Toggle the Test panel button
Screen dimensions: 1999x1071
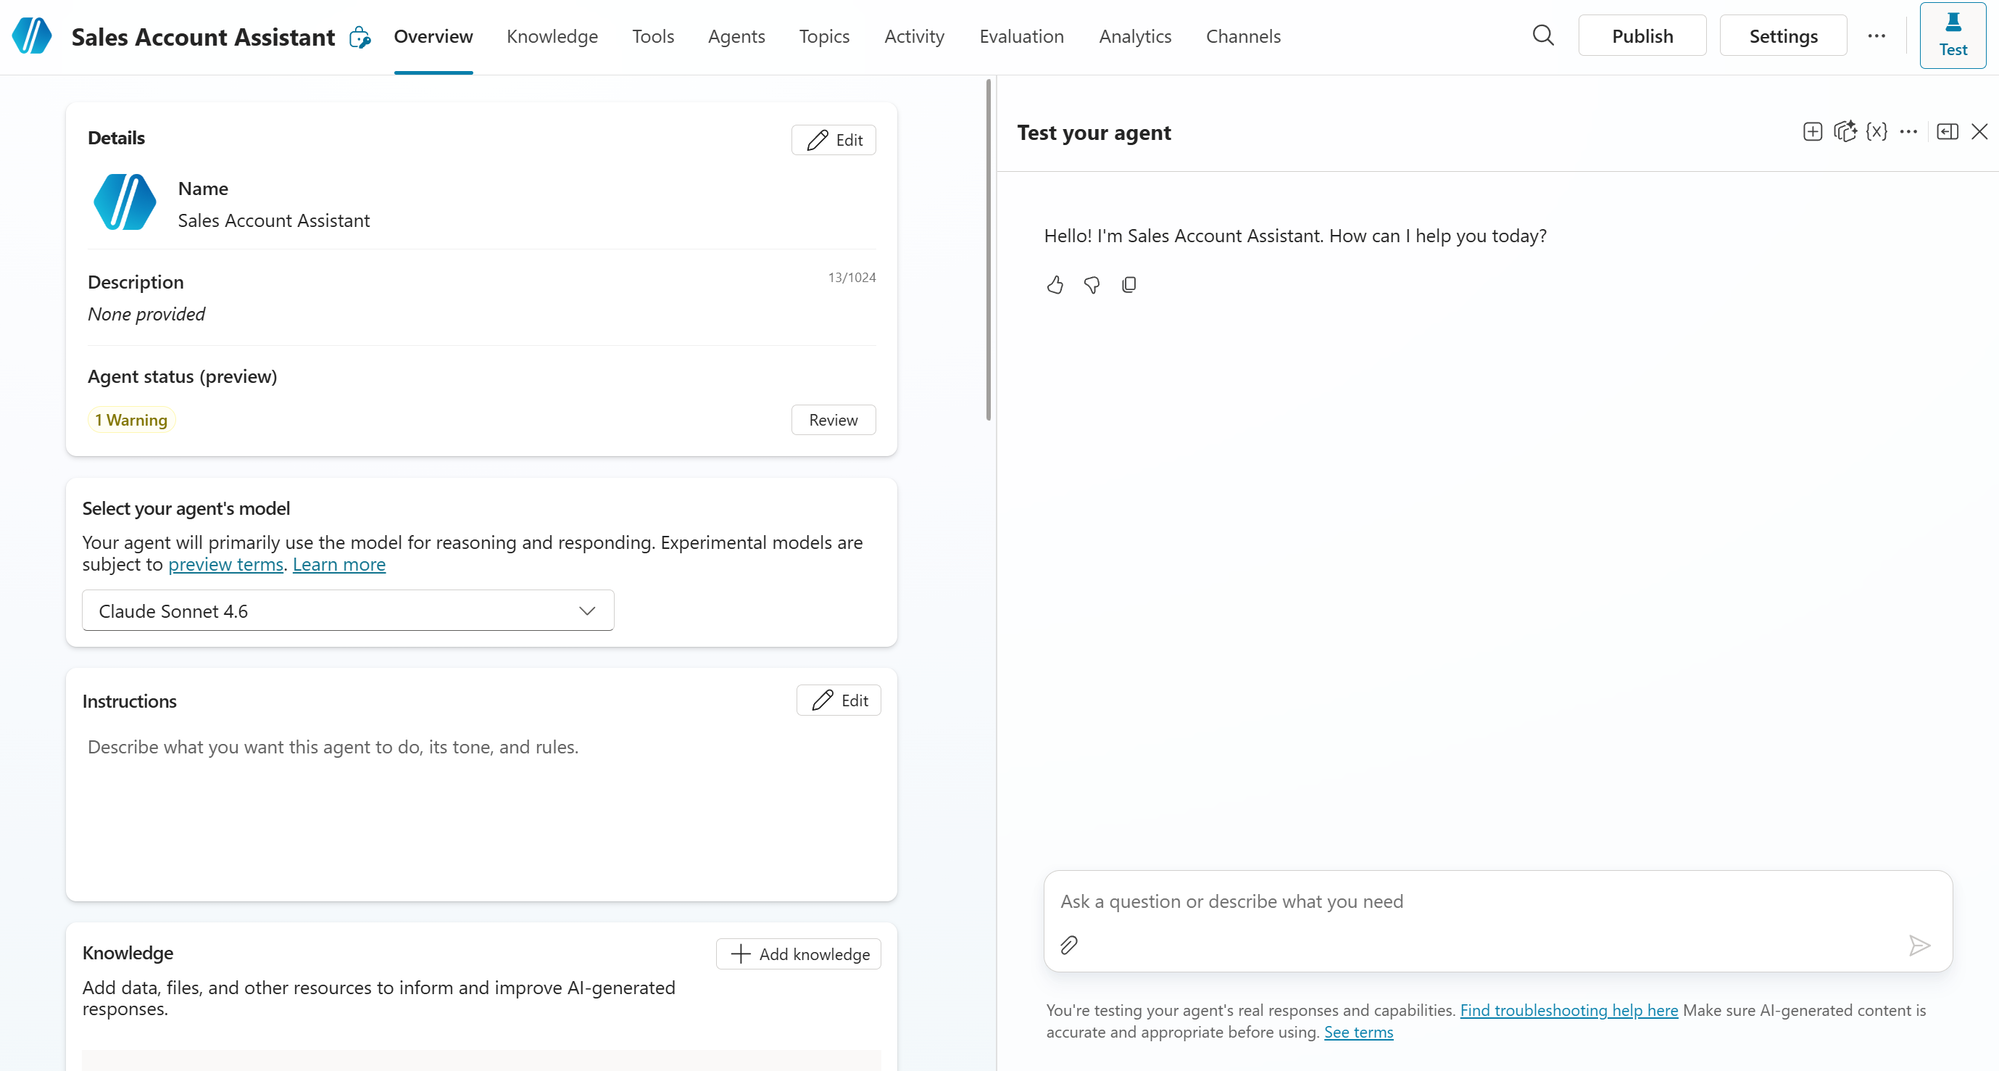(x=1952, y=36)
